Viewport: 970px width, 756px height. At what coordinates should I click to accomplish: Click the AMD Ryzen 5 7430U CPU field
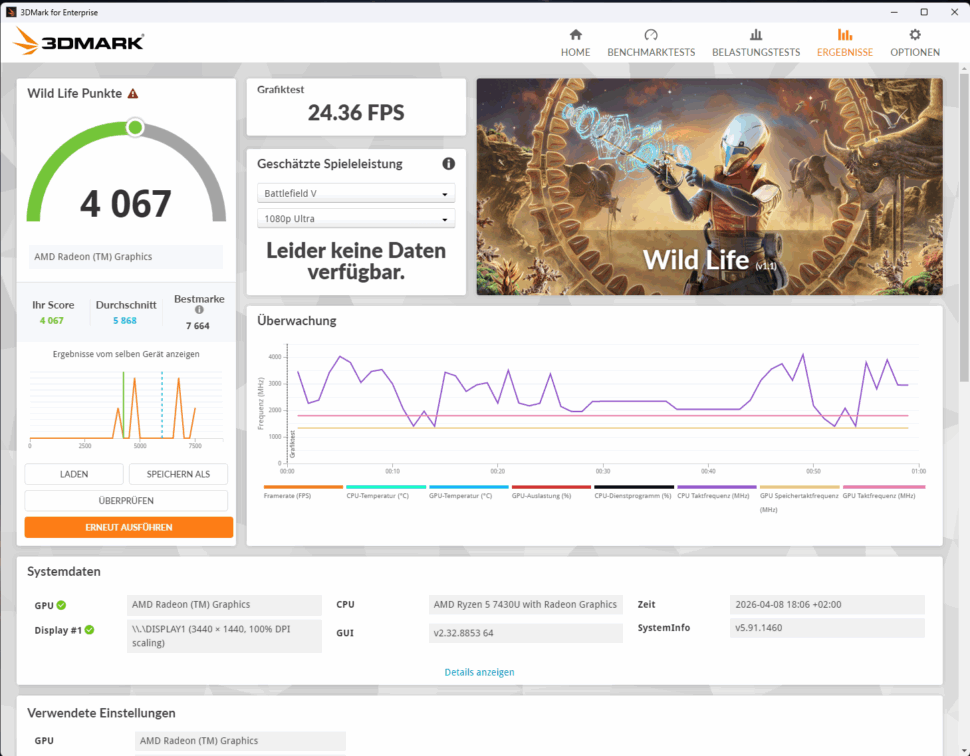pyautogui.click(x=525, y=604)
